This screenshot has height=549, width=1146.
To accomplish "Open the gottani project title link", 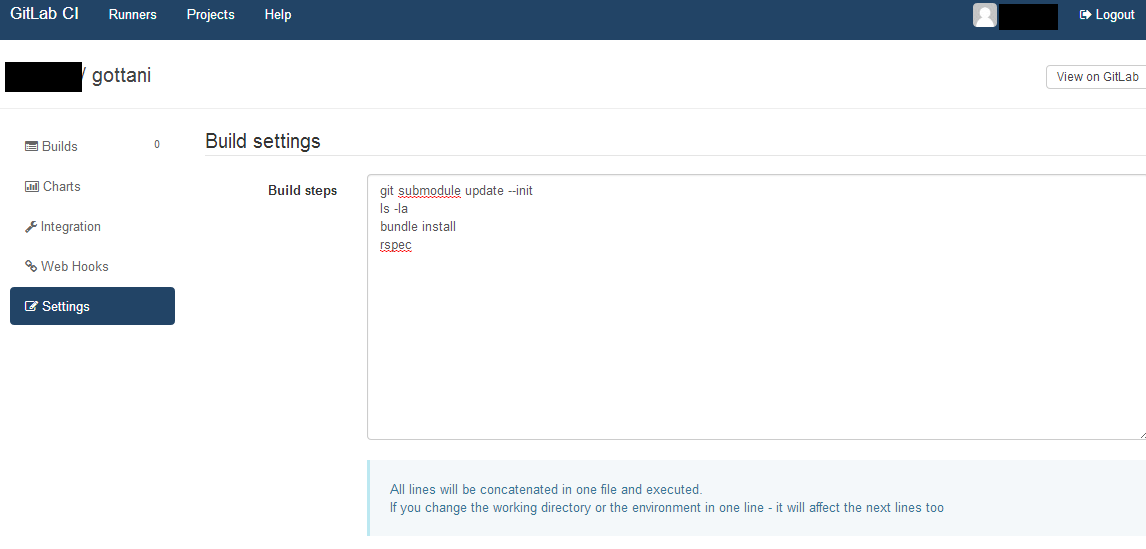I will tap(121, 75).
